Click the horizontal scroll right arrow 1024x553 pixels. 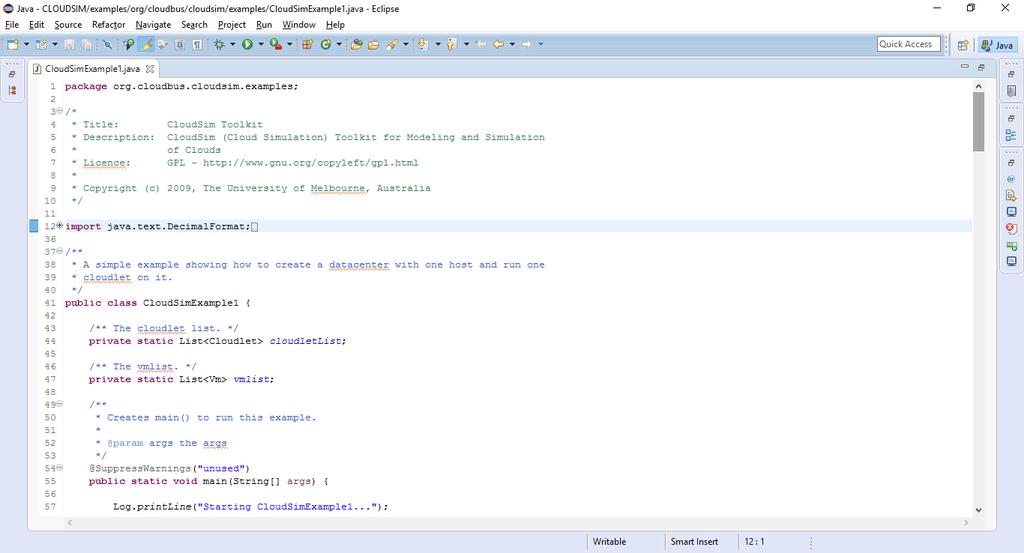click(966, 522)
